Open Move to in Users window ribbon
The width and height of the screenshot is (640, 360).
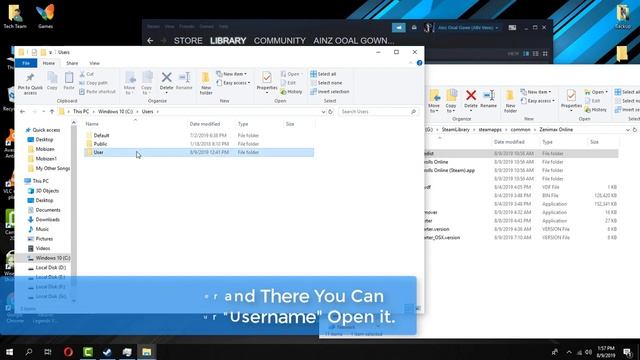(130, 83)
